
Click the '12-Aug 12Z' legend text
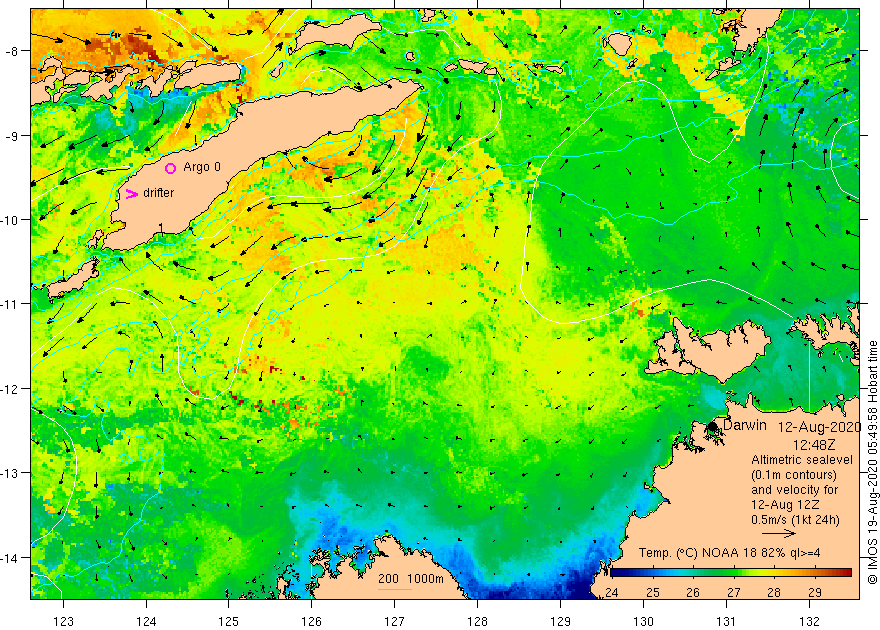[786, 505]
